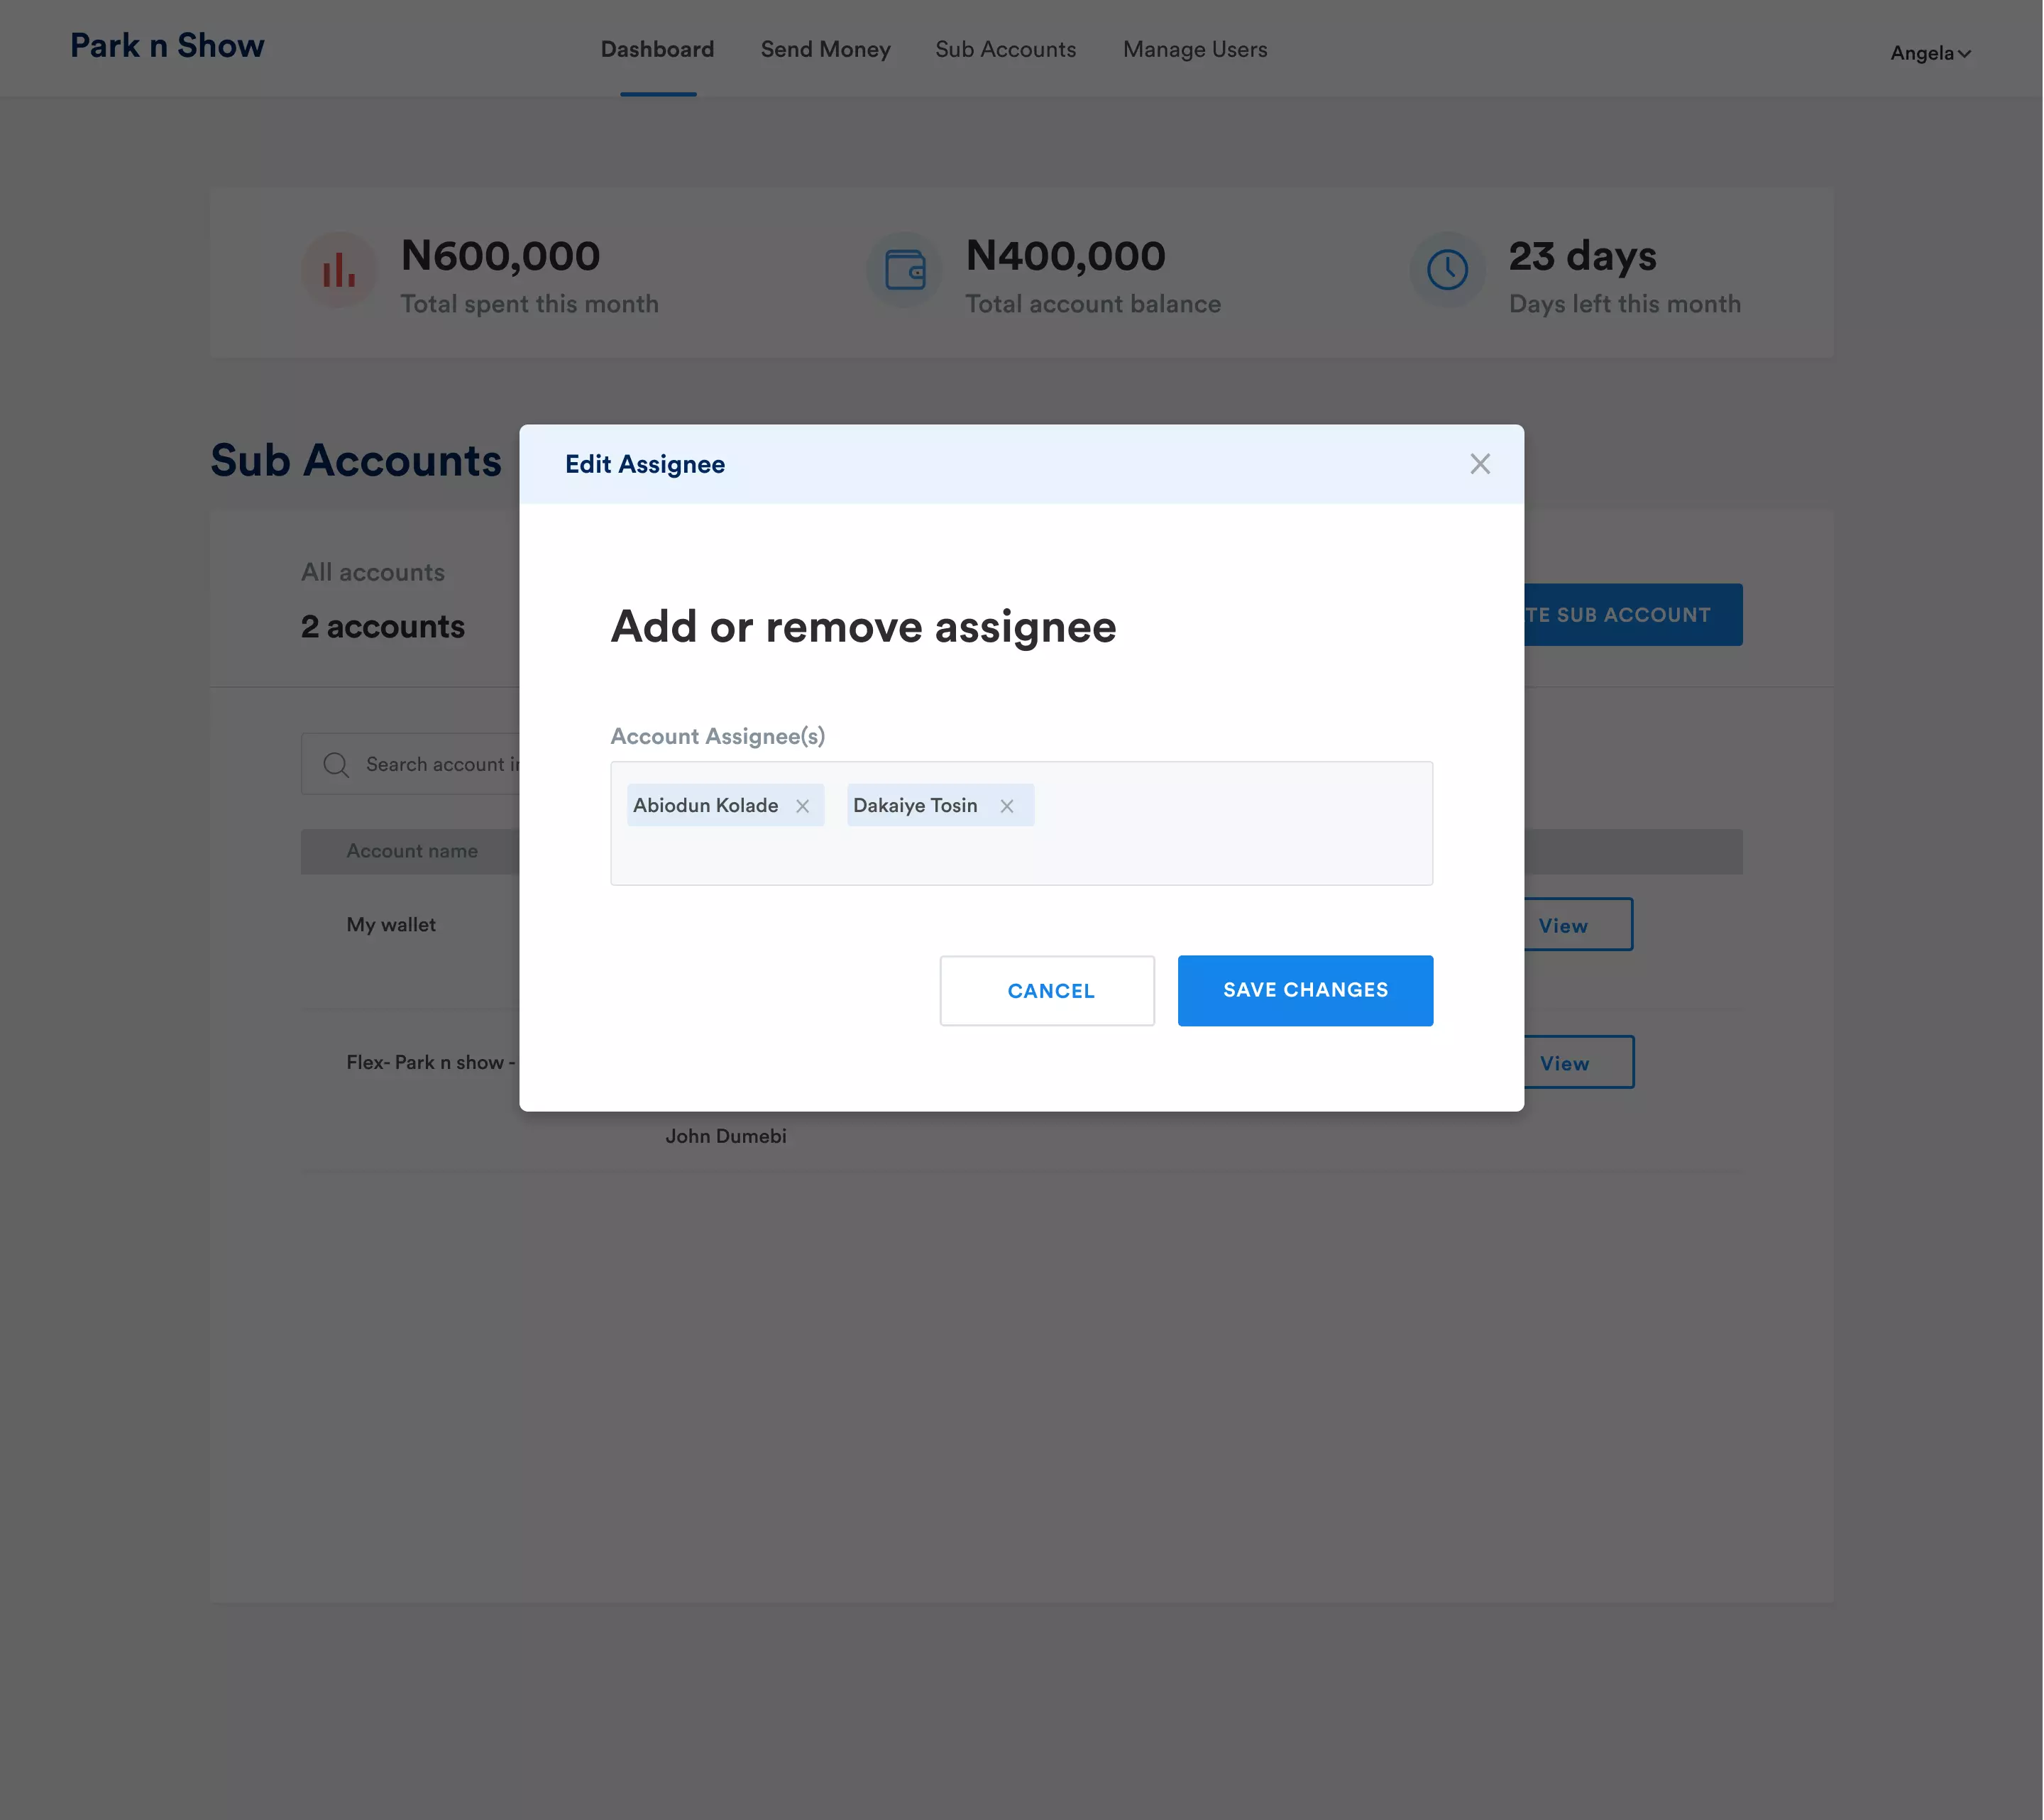Click the Account name column header
The height and width of the screenshot is (1820, 2044).
[412, 851]
